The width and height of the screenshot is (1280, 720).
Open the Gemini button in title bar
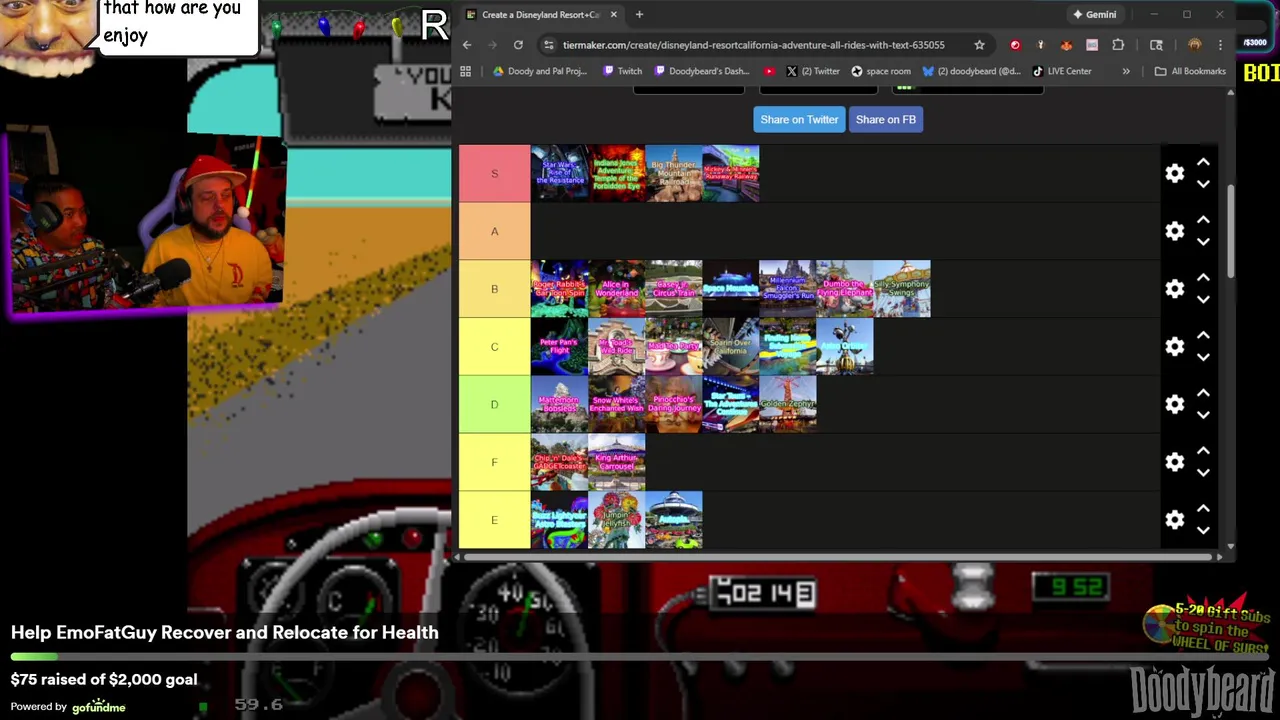click(x=1094, y=14)
